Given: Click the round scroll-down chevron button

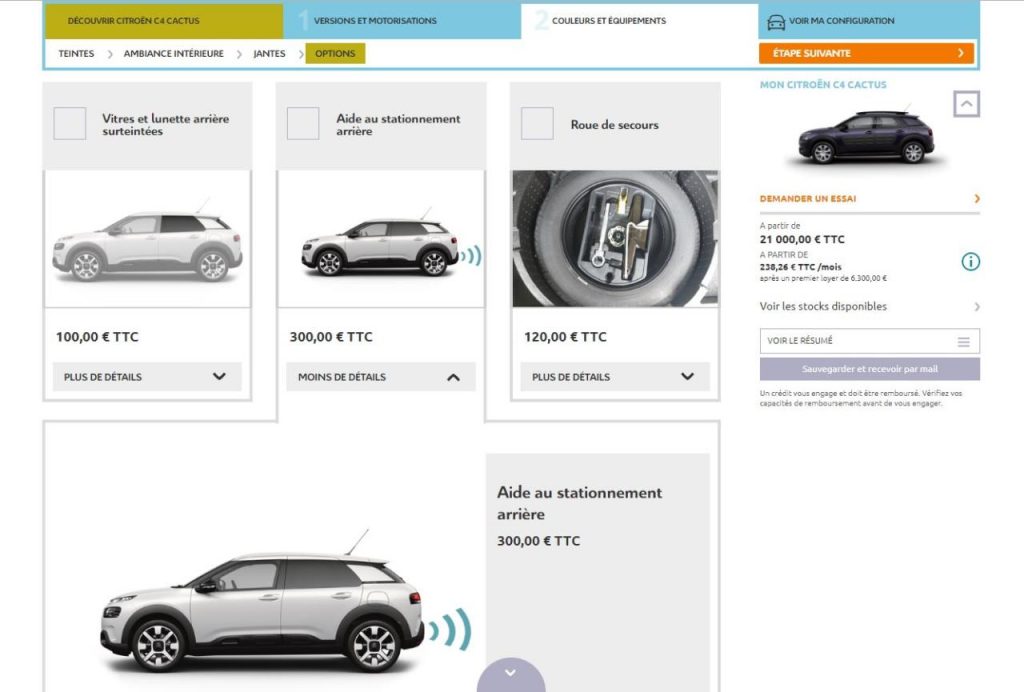Looking at the screenshot, I should [x=511, y=675].
